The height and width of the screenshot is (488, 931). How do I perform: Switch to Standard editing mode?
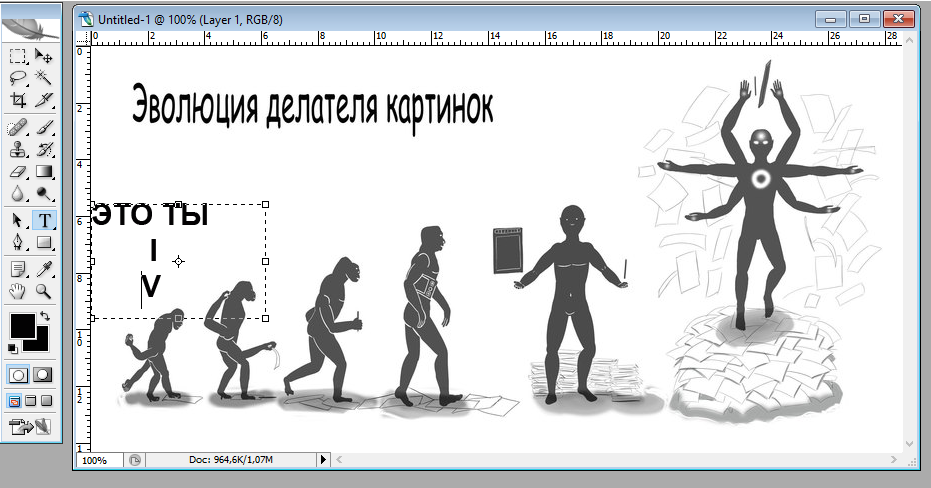click(18, 375)
